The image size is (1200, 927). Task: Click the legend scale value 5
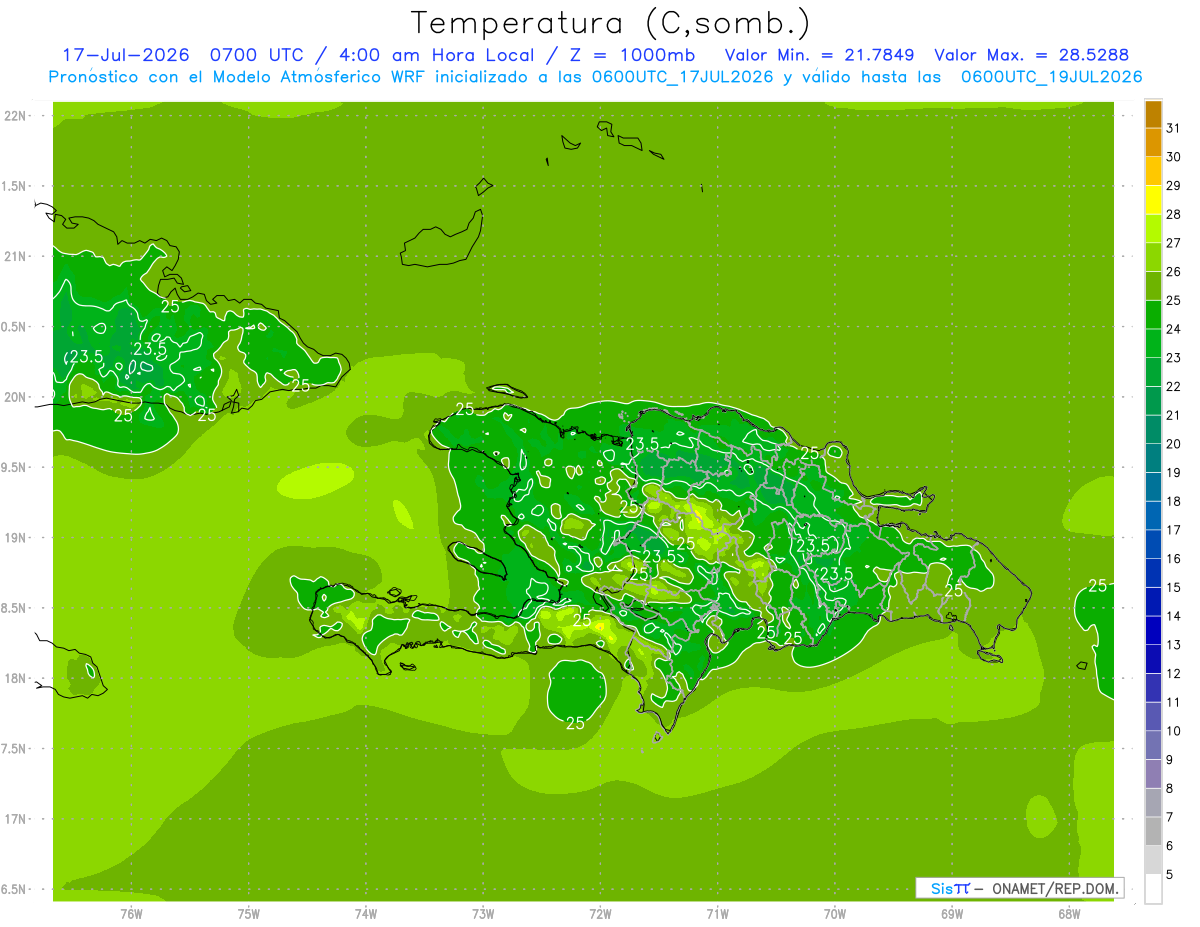[1170, 875]
